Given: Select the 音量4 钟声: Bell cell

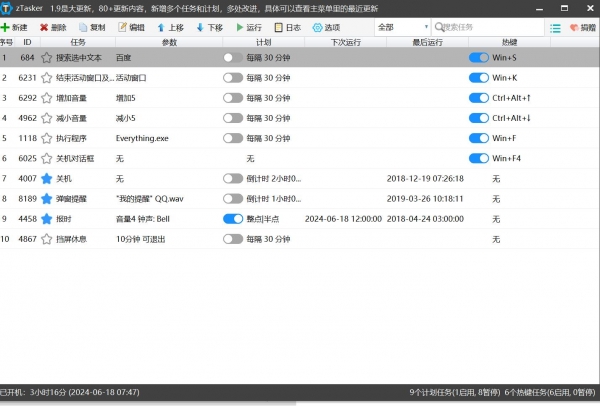Looking at the screenshot, I should point(143,219).
